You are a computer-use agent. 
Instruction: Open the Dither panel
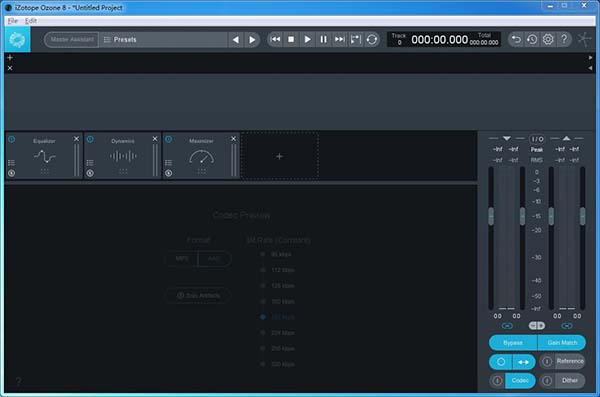(570, 381)
